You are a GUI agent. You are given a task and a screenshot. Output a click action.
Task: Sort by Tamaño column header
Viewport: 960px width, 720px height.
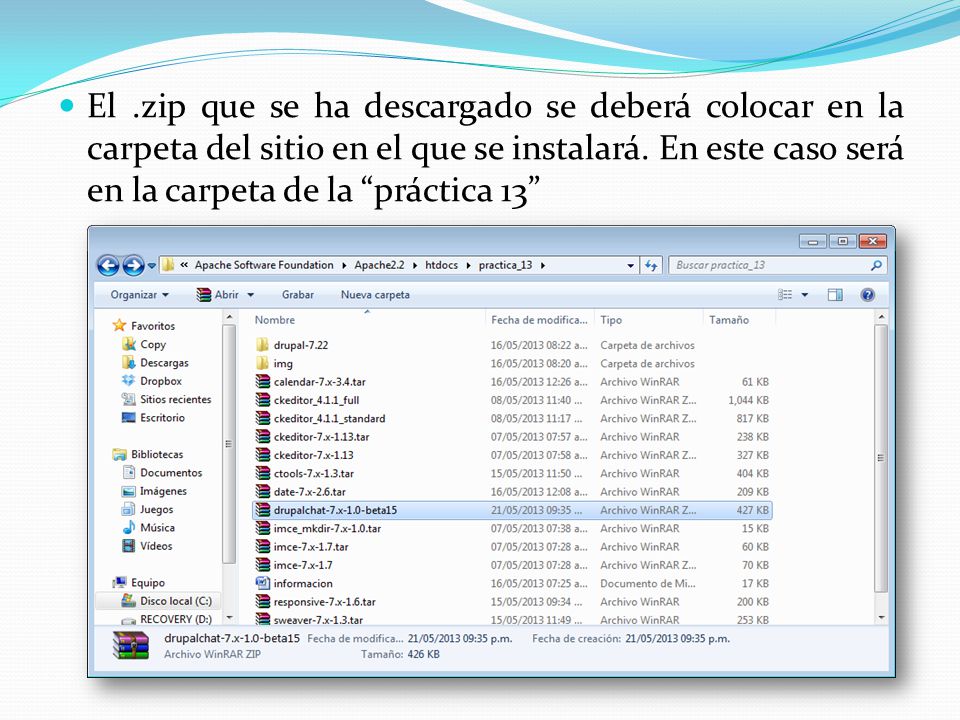[x=729, y=320]
